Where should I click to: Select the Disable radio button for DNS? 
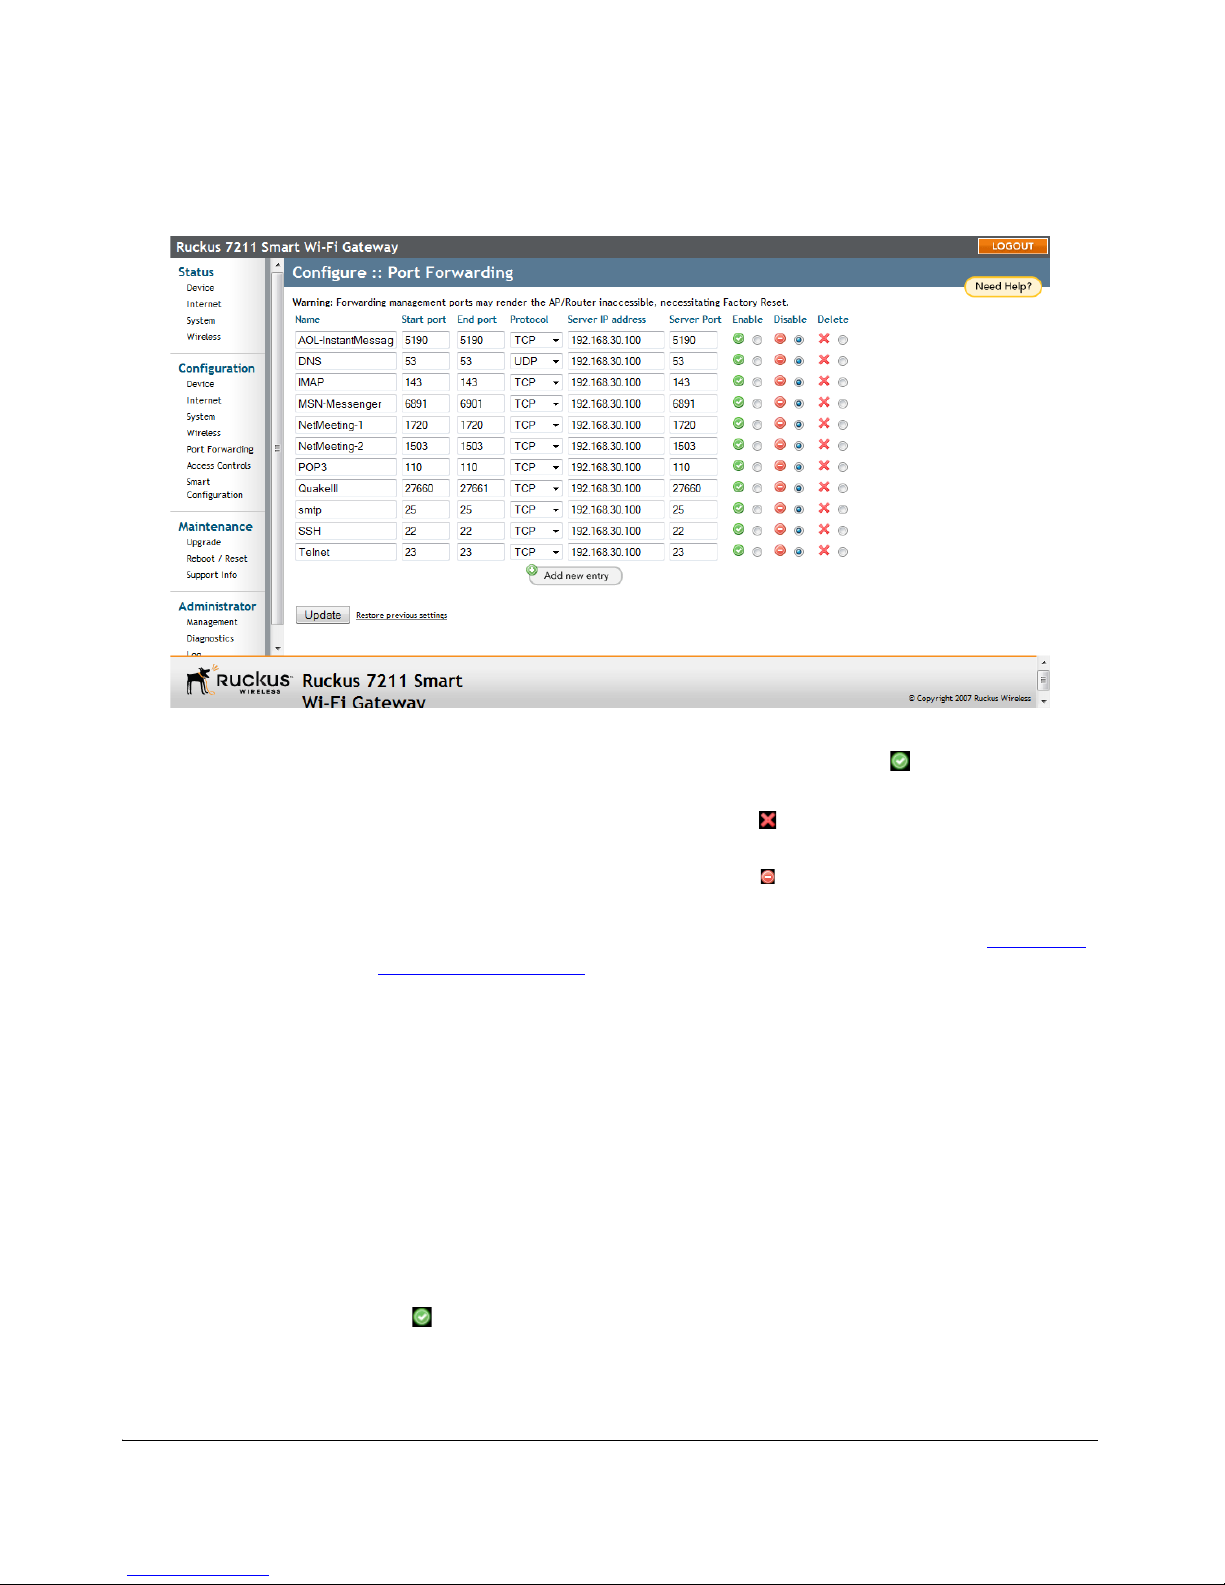pos(799,361)
